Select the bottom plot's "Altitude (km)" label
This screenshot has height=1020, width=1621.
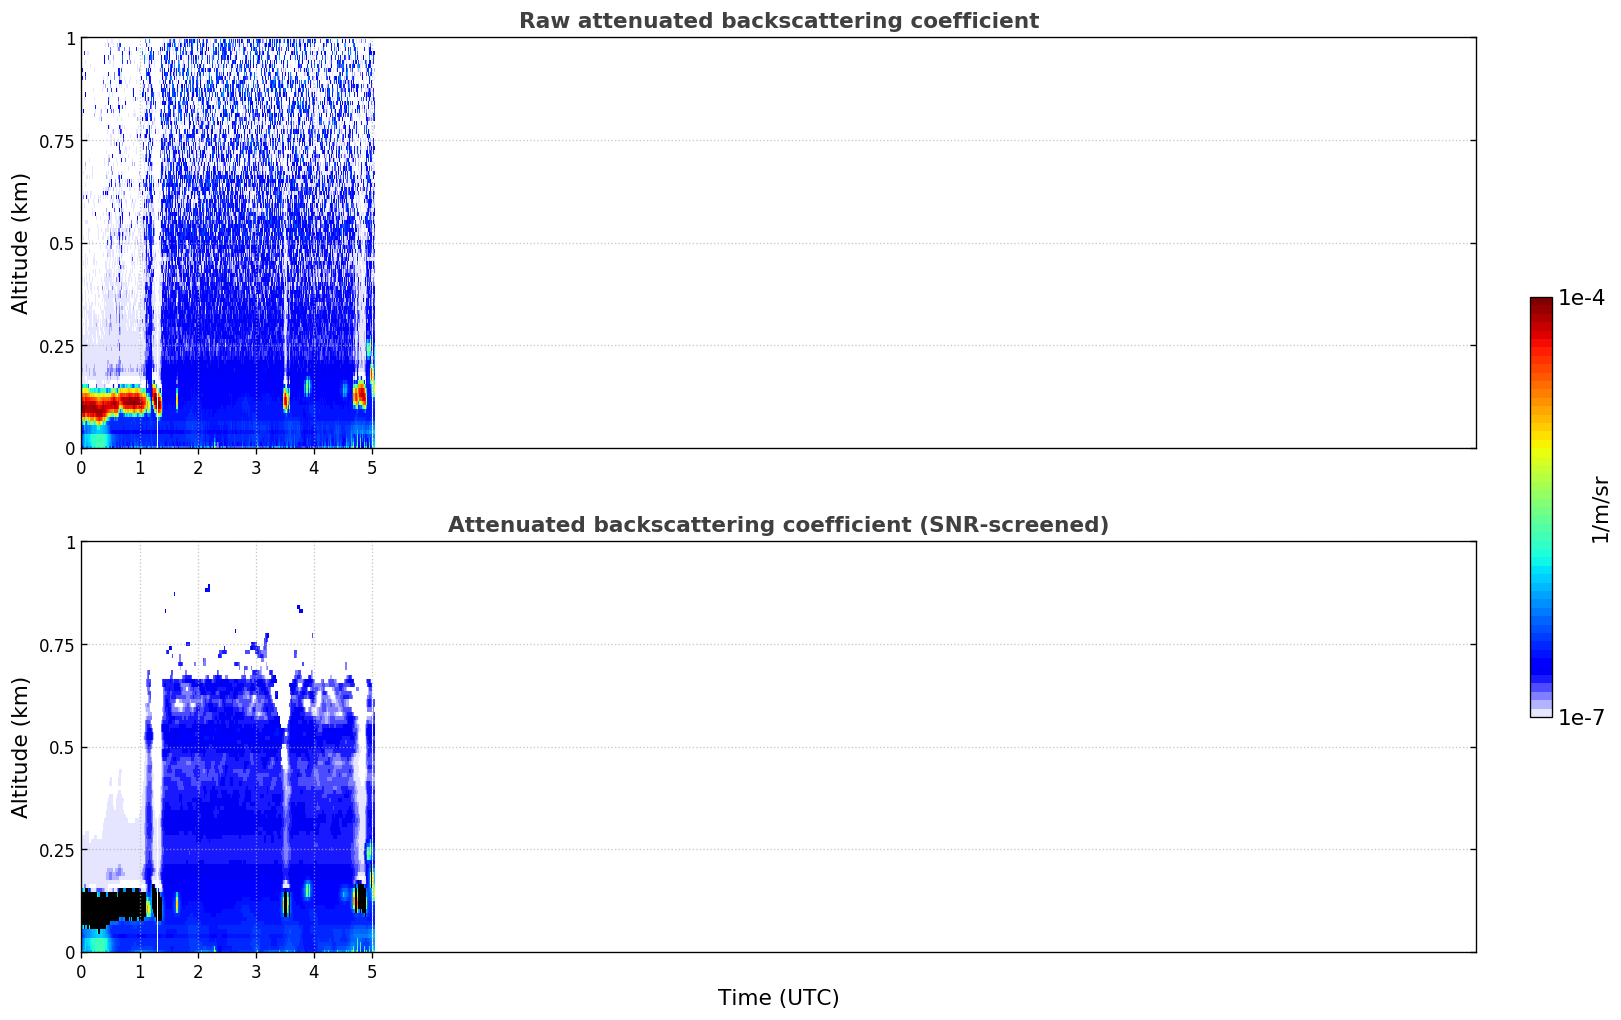pyautogui.click(x=21, y=747)
